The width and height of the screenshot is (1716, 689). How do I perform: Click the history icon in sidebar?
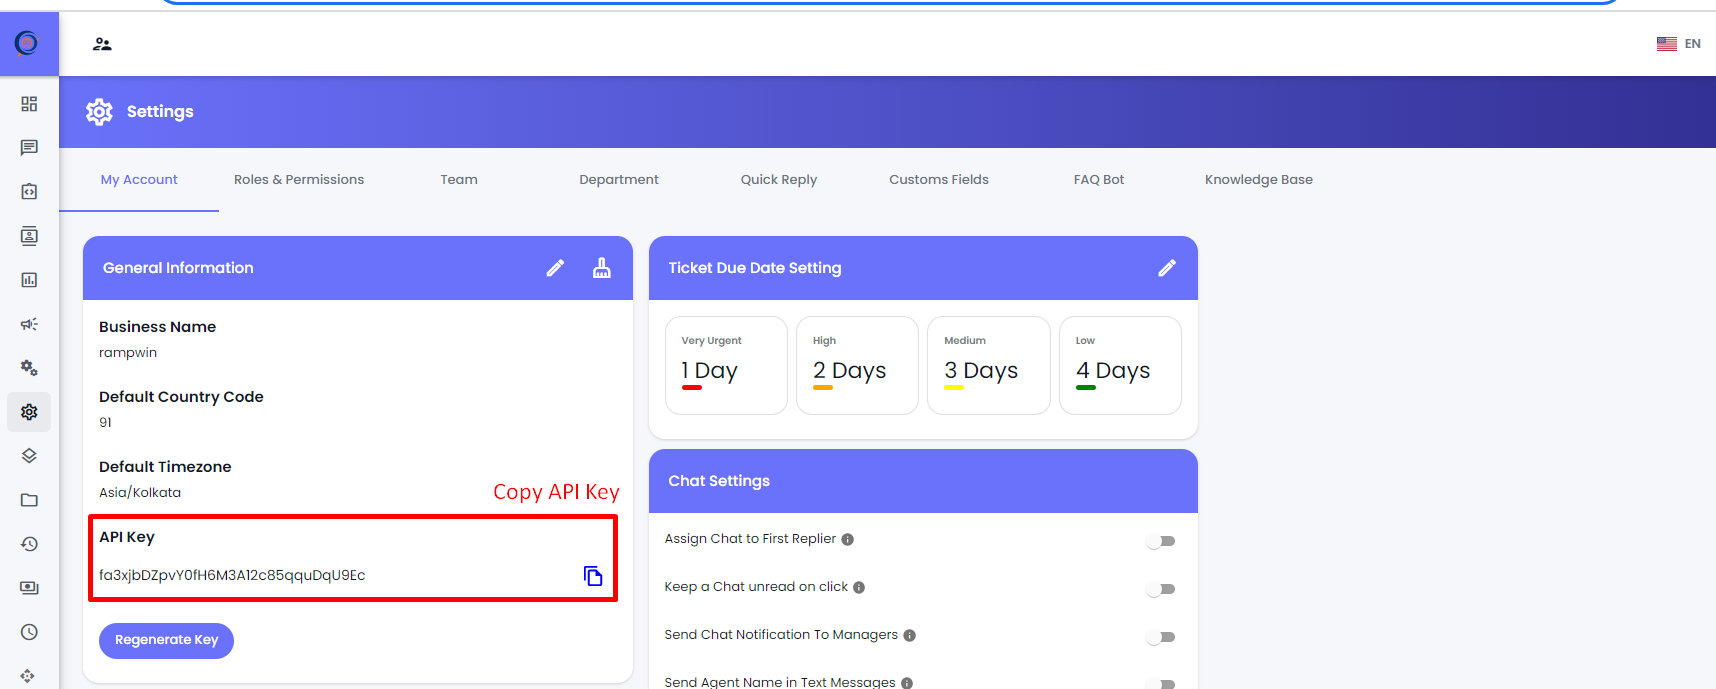[x=29, y=544]
